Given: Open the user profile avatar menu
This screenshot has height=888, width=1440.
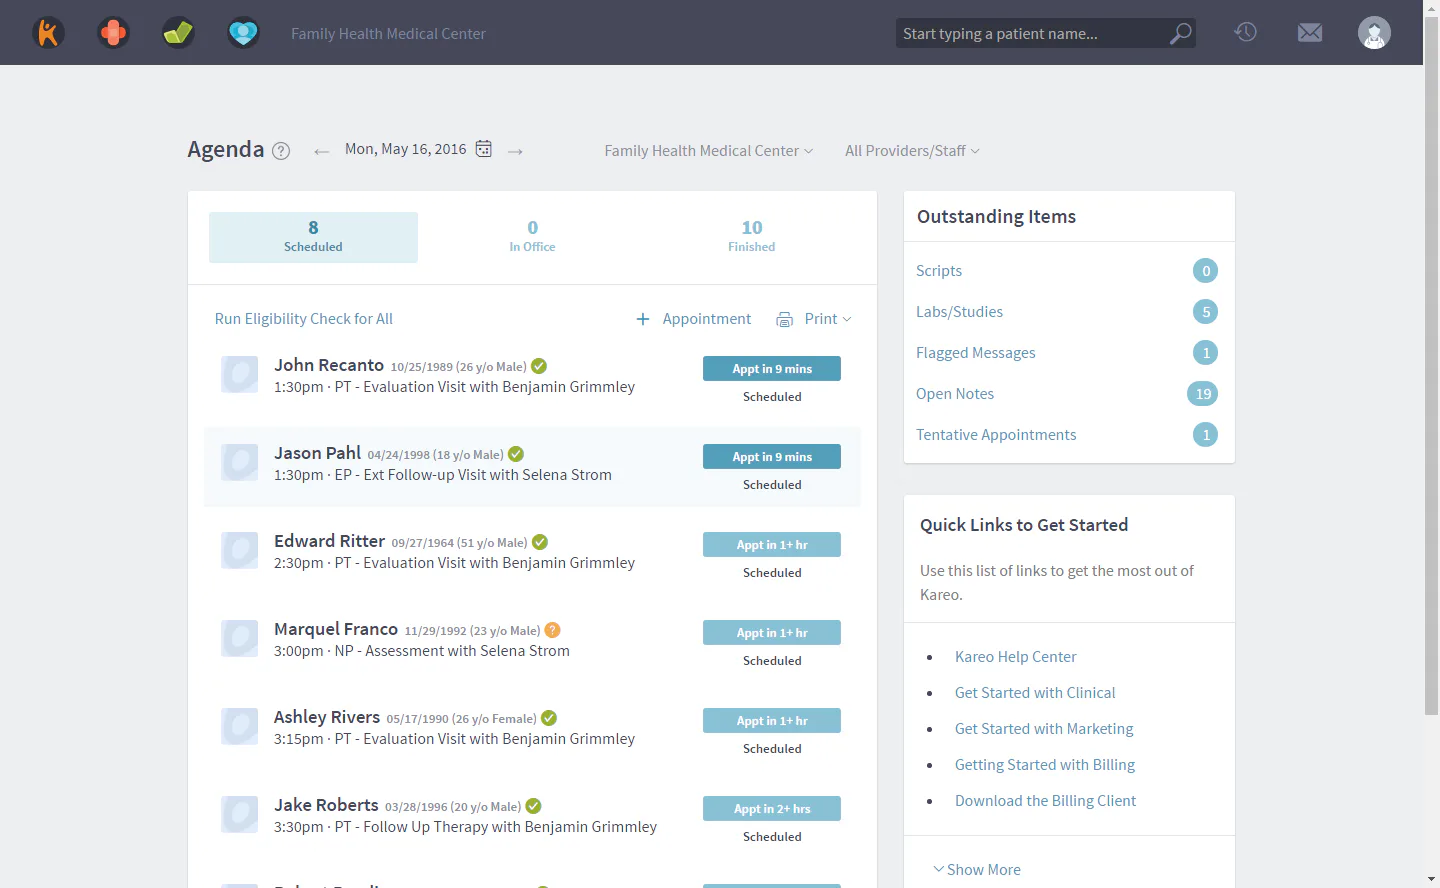Looking at the screenshot, I should click(1374, 32).
